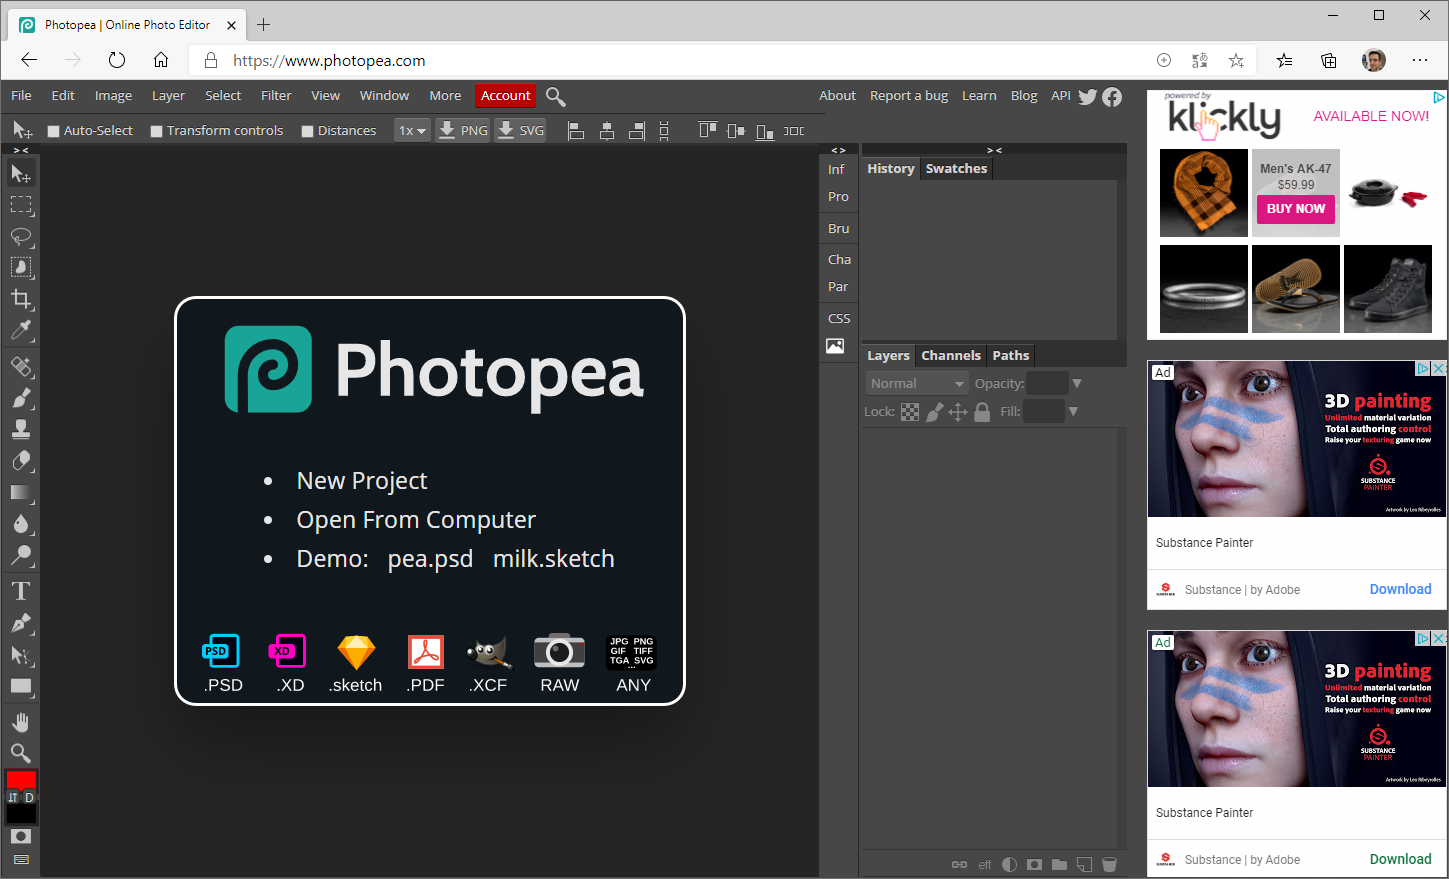Click the add layer mask icon
The image size is (1449, 879).
click(x=1034, y=864)
